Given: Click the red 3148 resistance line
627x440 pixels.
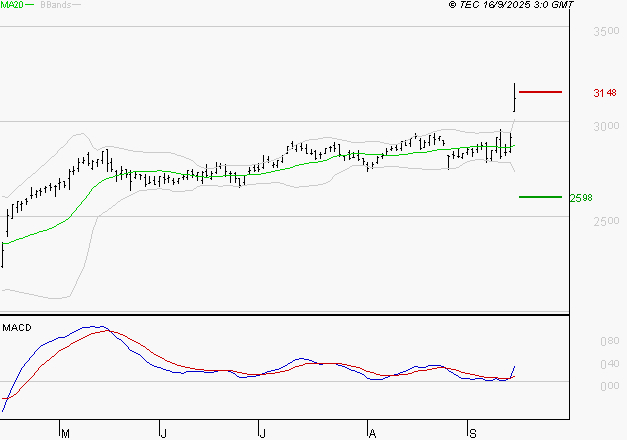Looking at the screenshot, I should (x=541, y=92).
